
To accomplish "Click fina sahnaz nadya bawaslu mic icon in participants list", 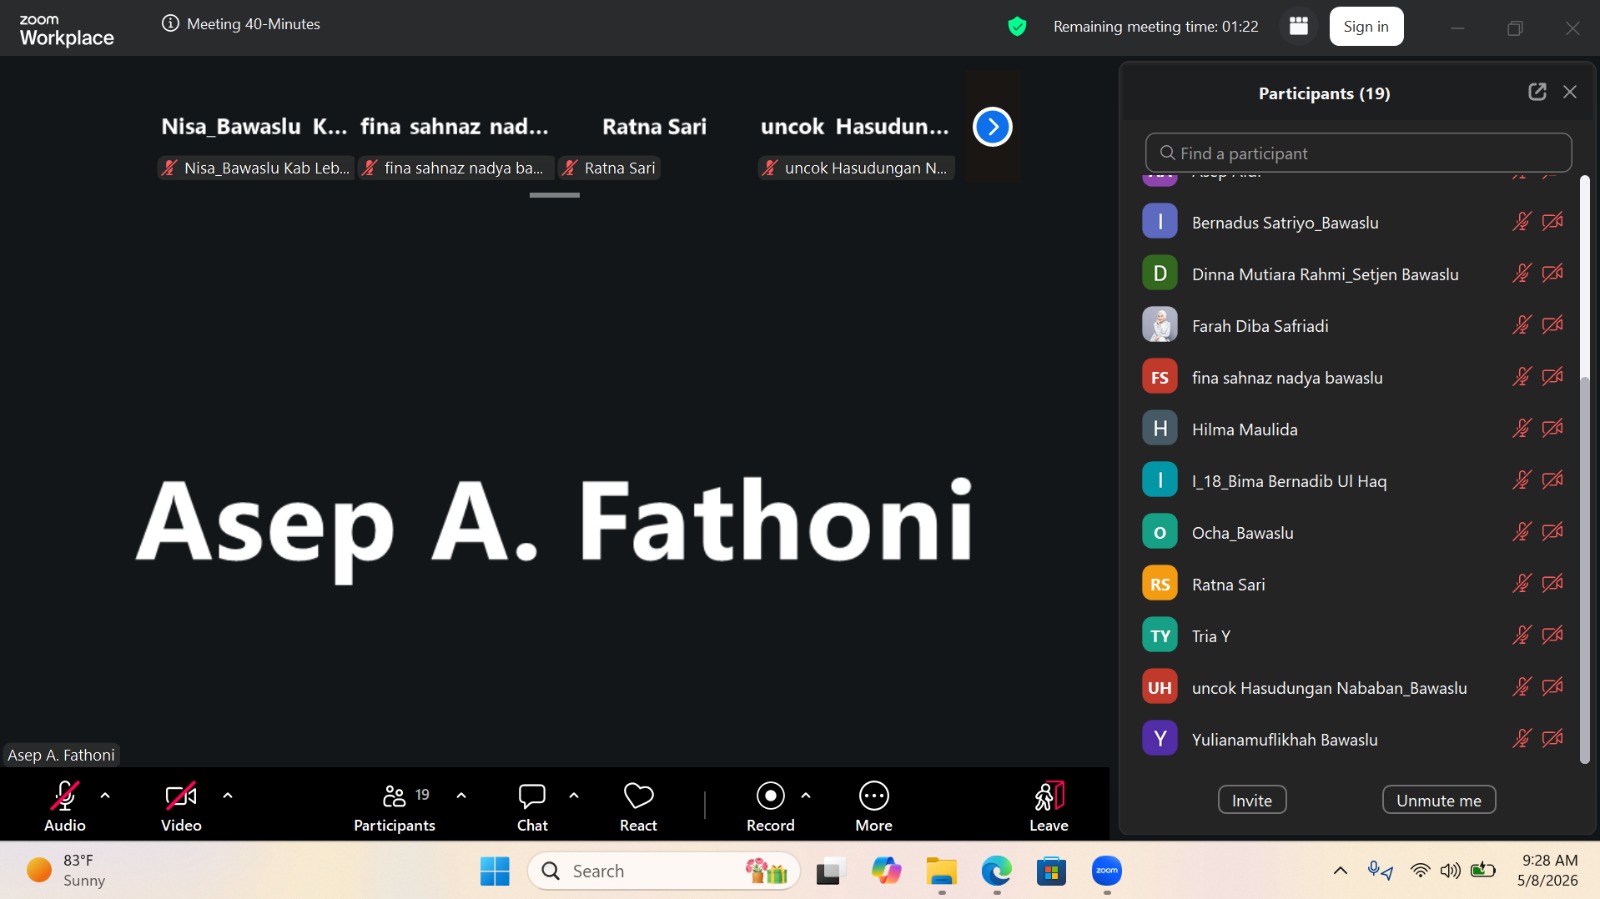I will 1522,377.
